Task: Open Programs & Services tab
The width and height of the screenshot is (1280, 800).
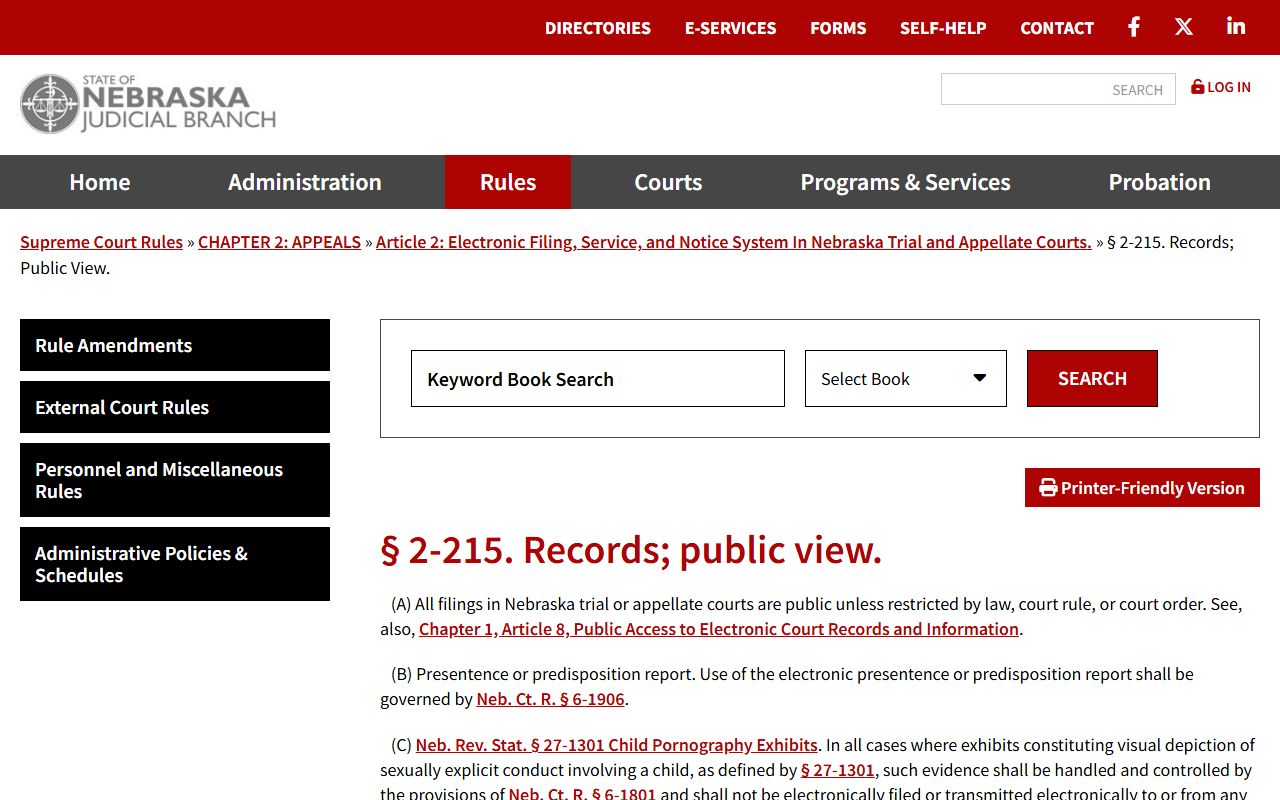Action: (905, 182)
